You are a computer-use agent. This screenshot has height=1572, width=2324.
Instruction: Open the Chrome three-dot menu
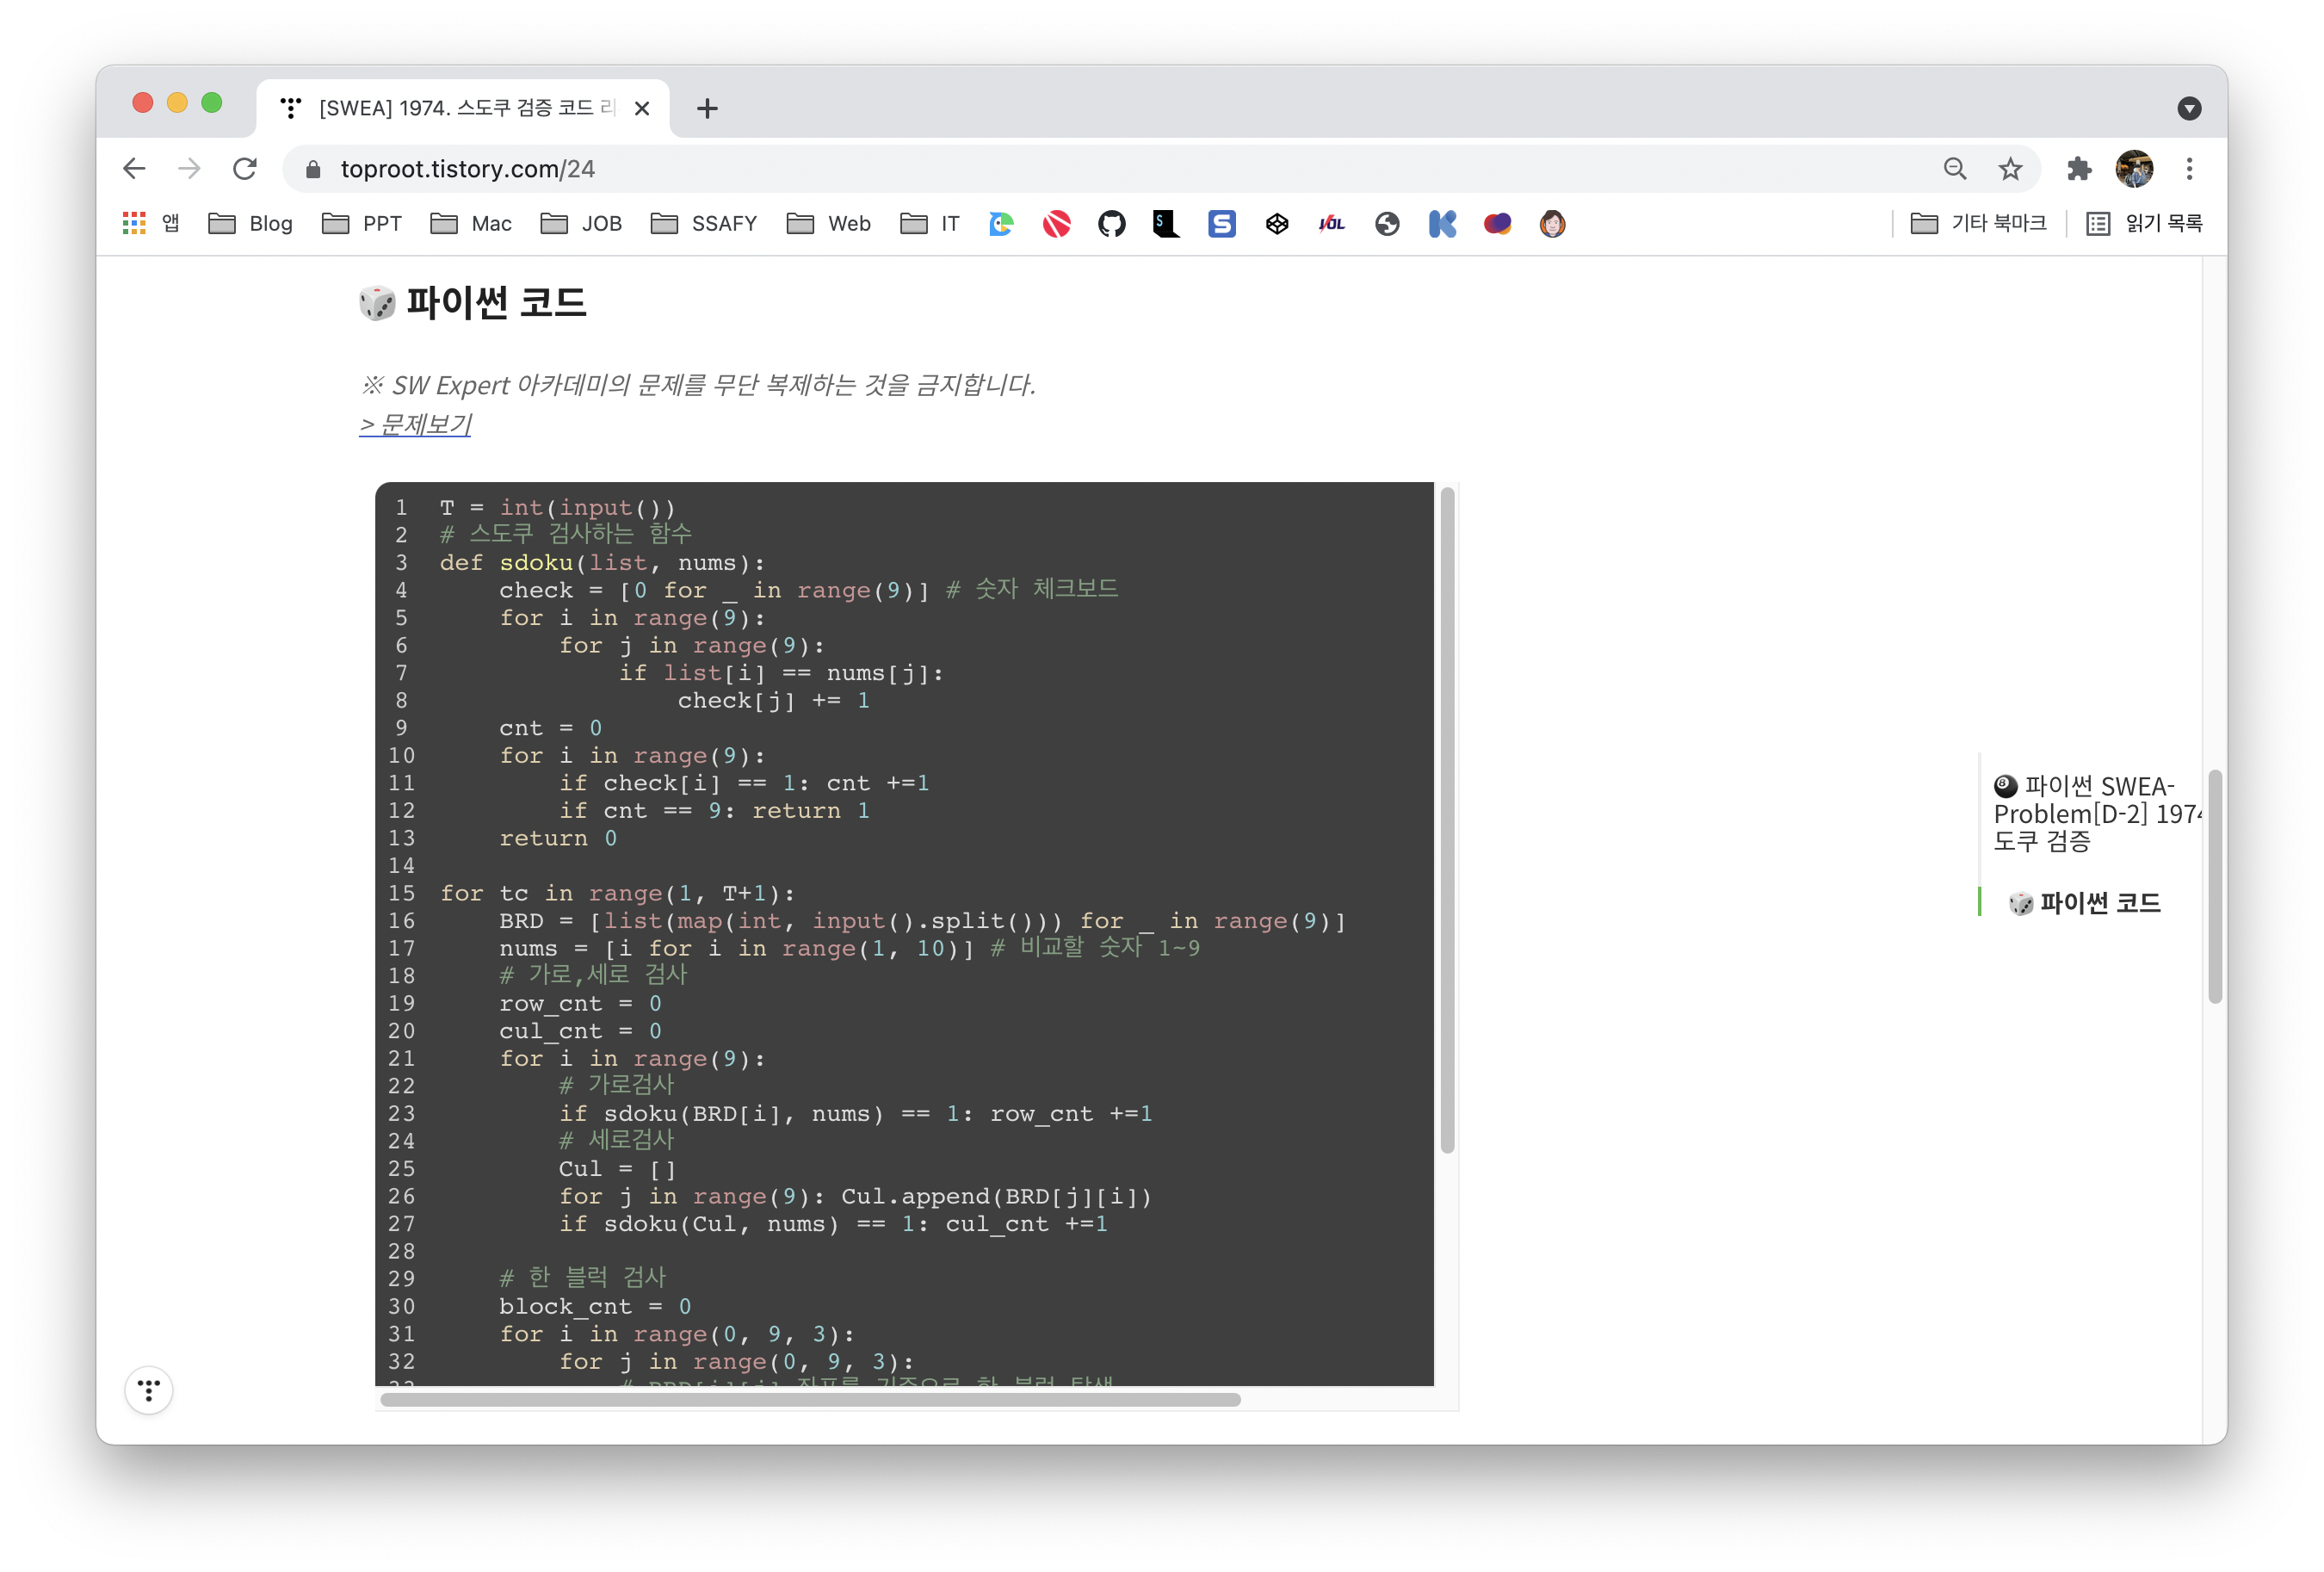tap(2189, 169)
